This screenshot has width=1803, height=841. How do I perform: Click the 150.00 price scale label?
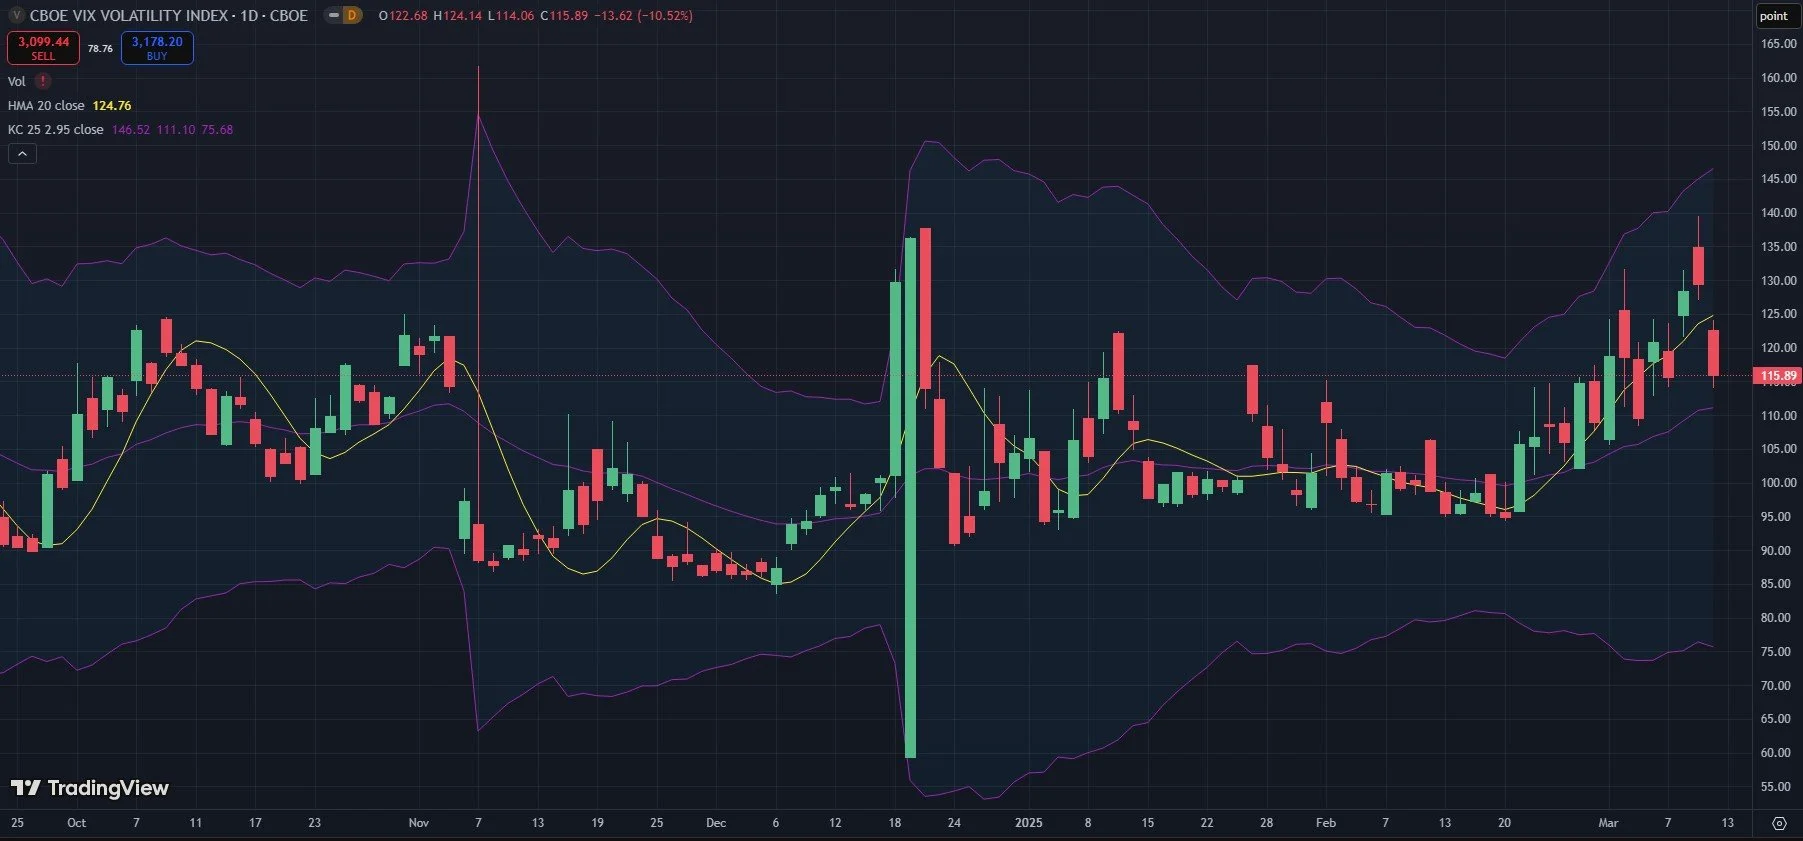pos(1778,145)
